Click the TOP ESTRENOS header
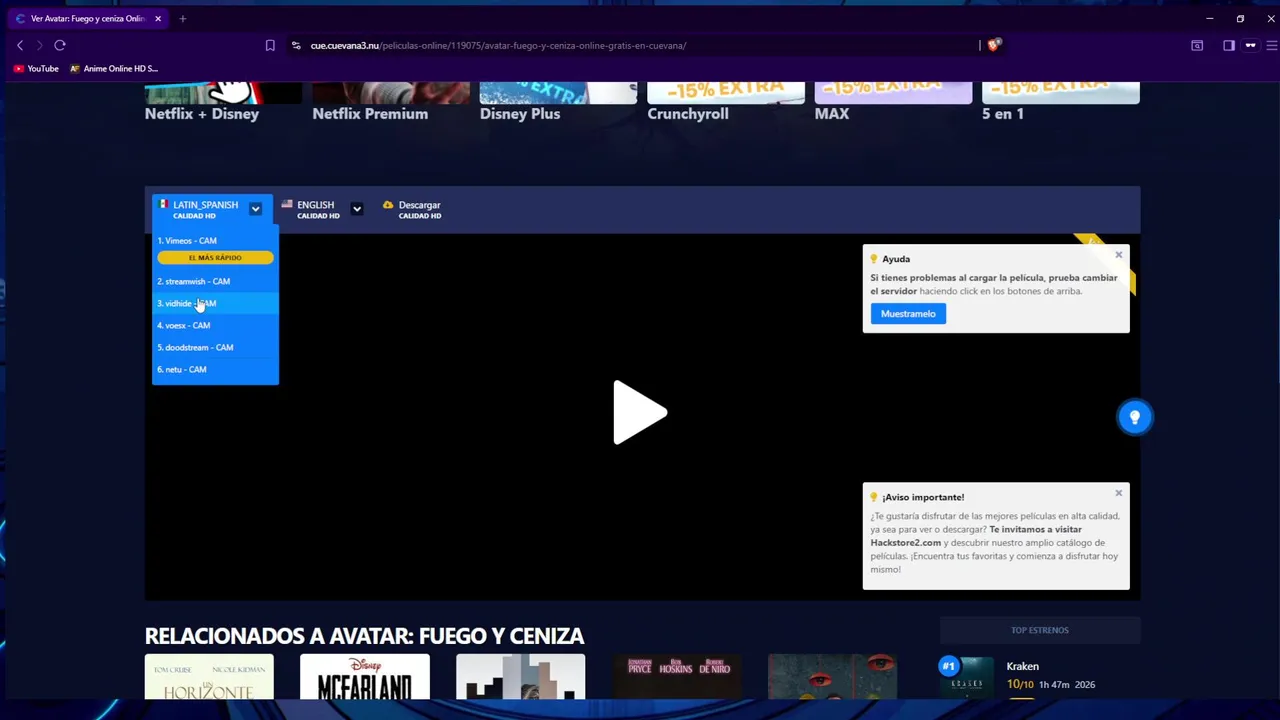This screenshot has width=1280, height=720. tap(1040, 630)
